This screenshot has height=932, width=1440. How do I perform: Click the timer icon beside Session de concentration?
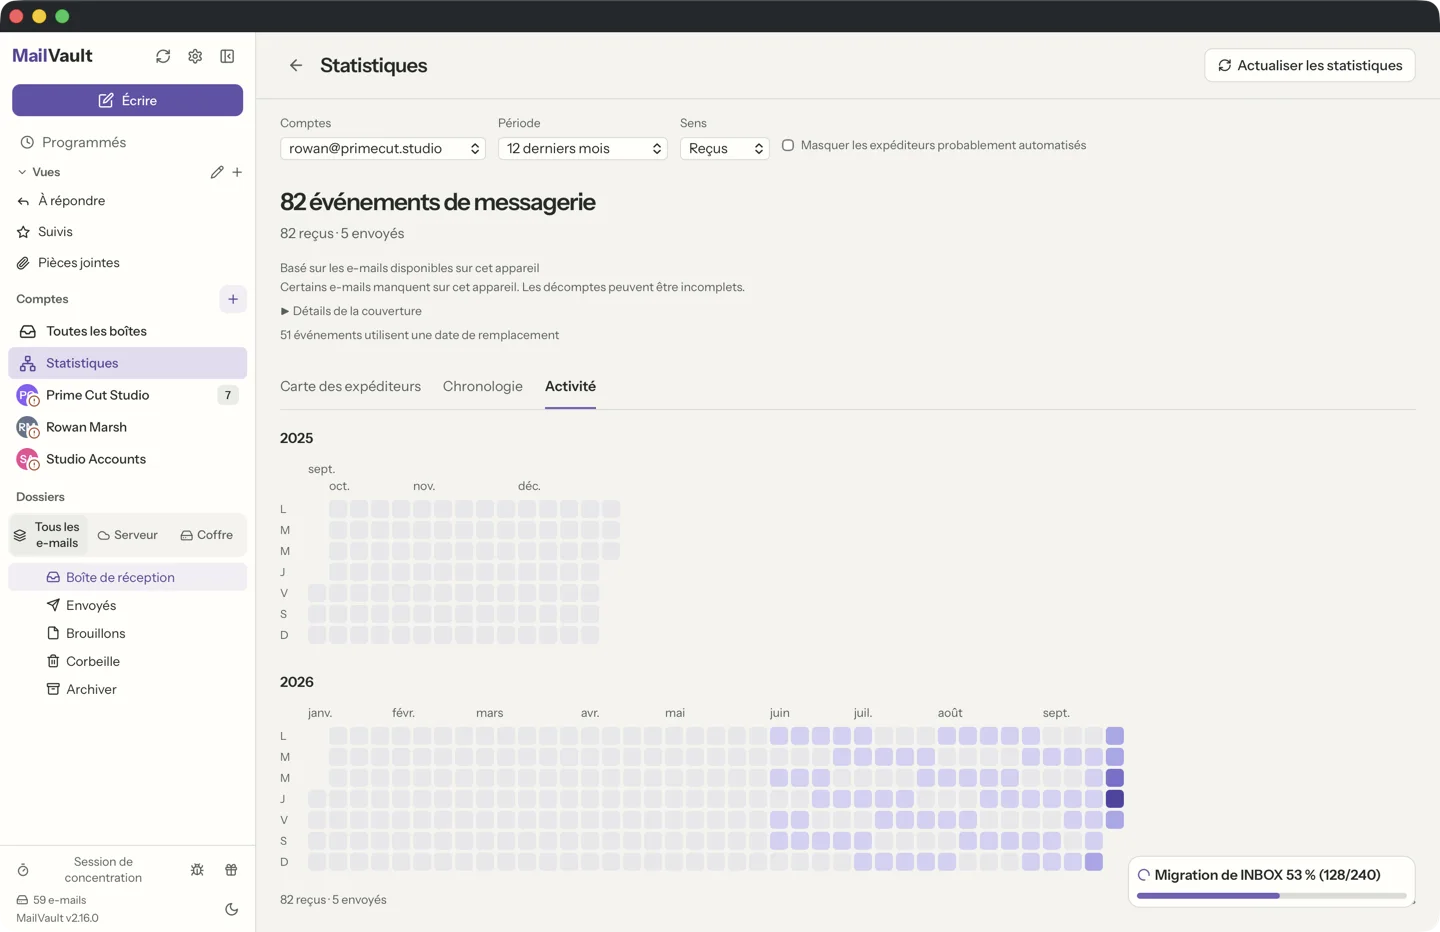coord(23,870)
